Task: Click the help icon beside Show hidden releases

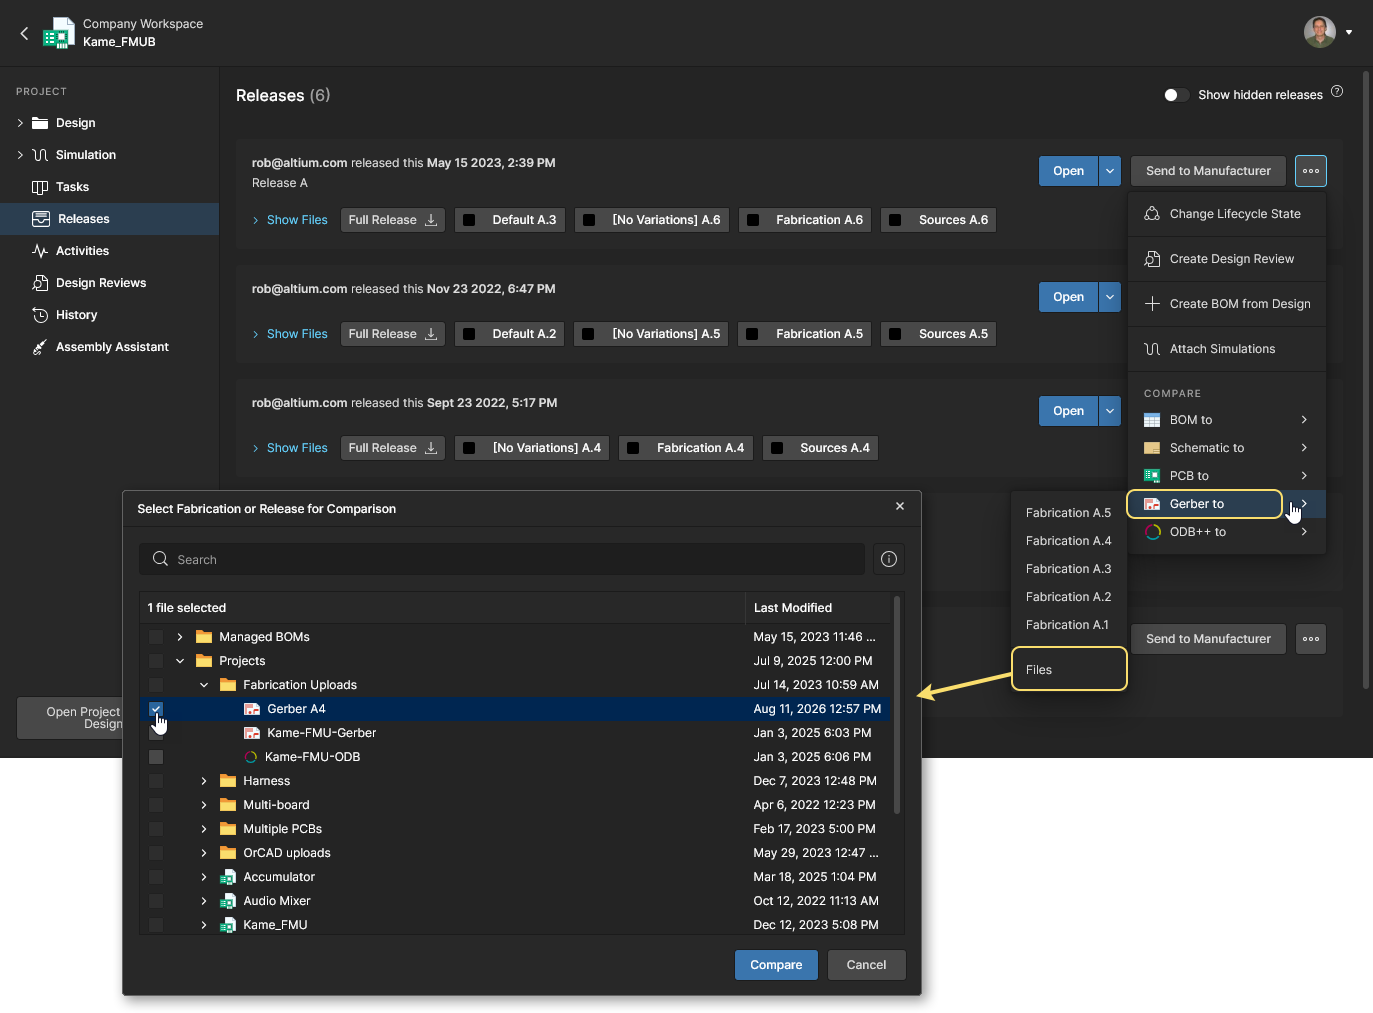Action: point(1337,91)
